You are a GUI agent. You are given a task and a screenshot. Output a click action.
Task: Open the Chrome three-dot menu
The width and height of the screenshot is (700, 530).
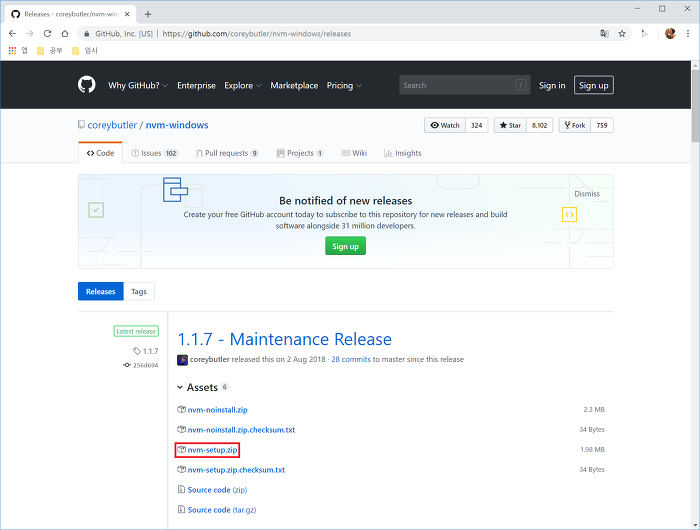pos(688,33)
